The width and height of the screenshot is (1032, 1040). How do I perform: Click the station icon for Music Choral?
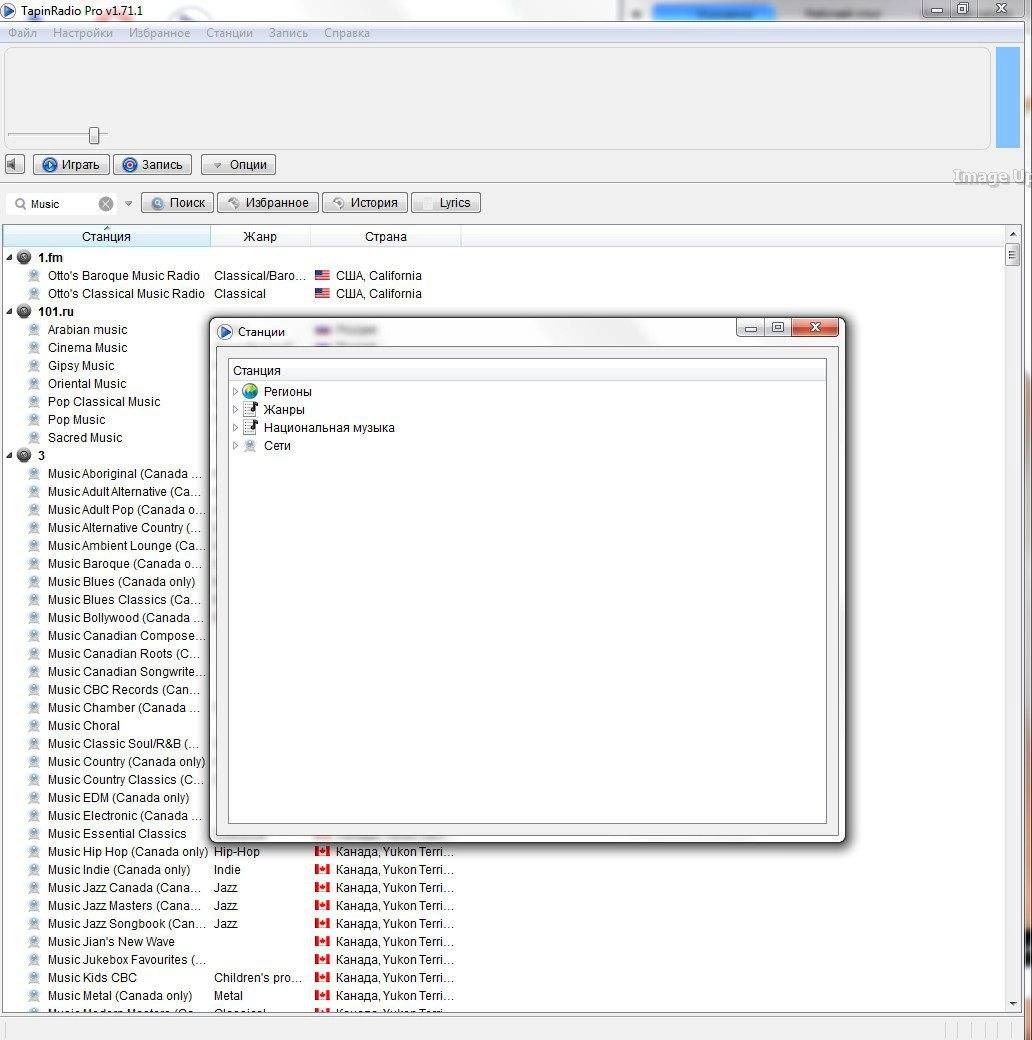[x=34, y=726]
